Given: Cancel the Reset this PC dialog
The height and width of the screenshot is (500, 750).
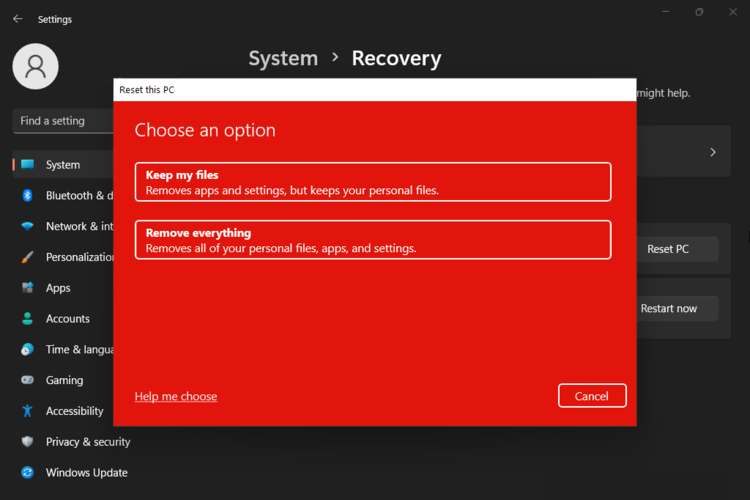Looking at the screenshot, I should pyautogui.click(x=592, y=396).
